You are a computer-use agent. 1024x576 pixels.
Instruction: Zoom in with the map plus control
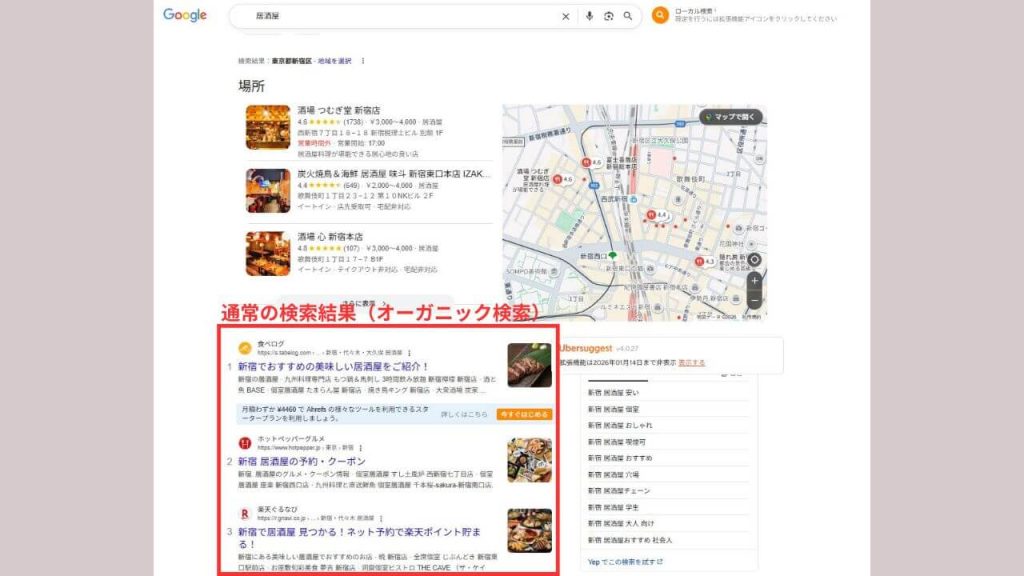[x=755, y=281]
